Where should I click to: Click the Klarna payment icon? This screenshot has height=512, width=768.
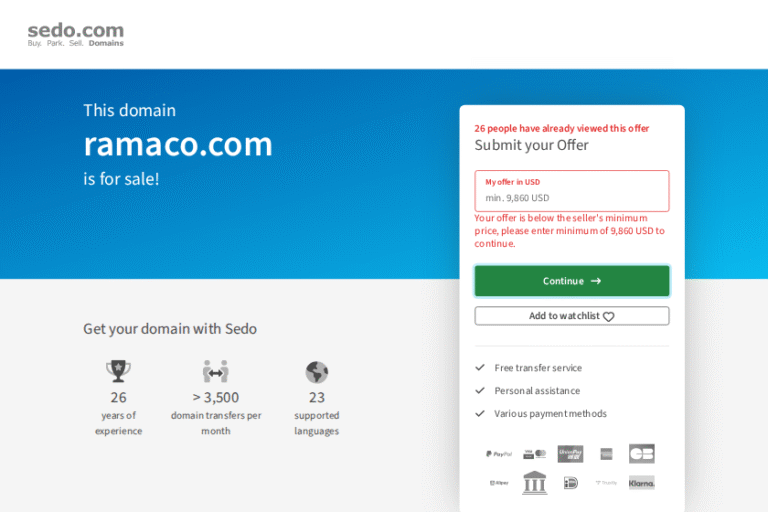(642, 483)
